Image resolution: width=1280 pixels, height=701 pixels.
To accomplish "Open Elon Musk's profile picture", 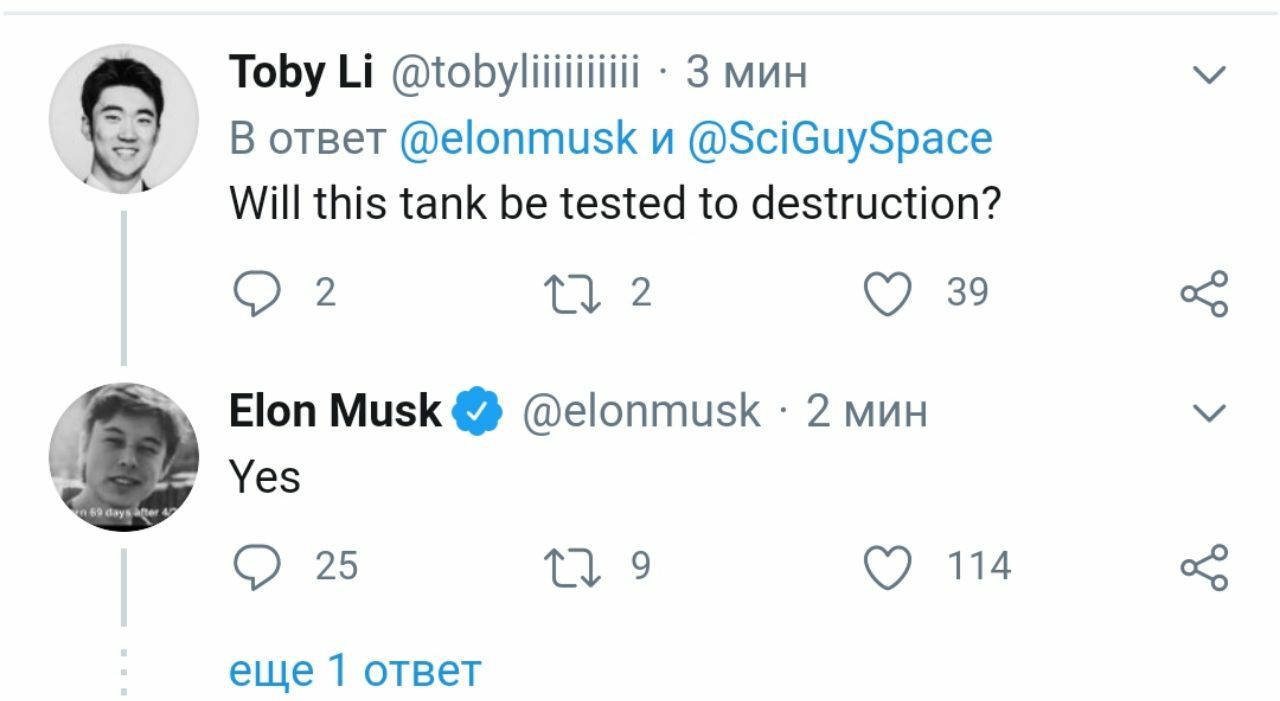I will 124,456.
